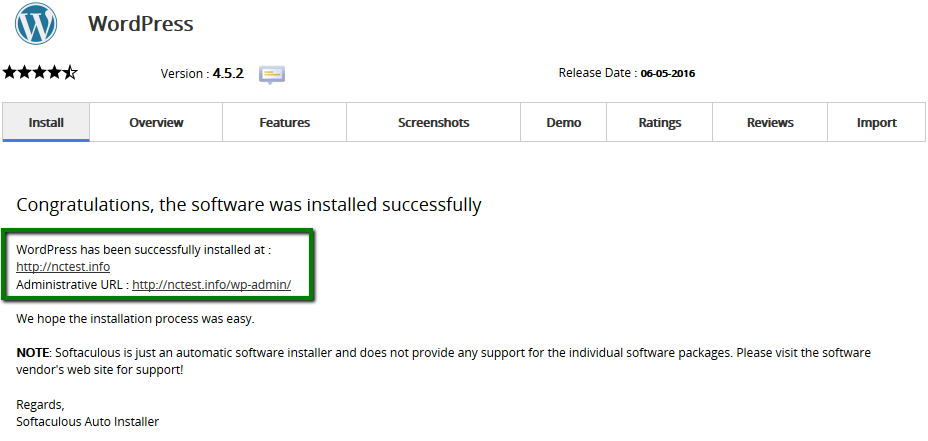Click the WordPress title heading
The width and height of the screenshot is (928, 441).
click(x=141, y=24)
